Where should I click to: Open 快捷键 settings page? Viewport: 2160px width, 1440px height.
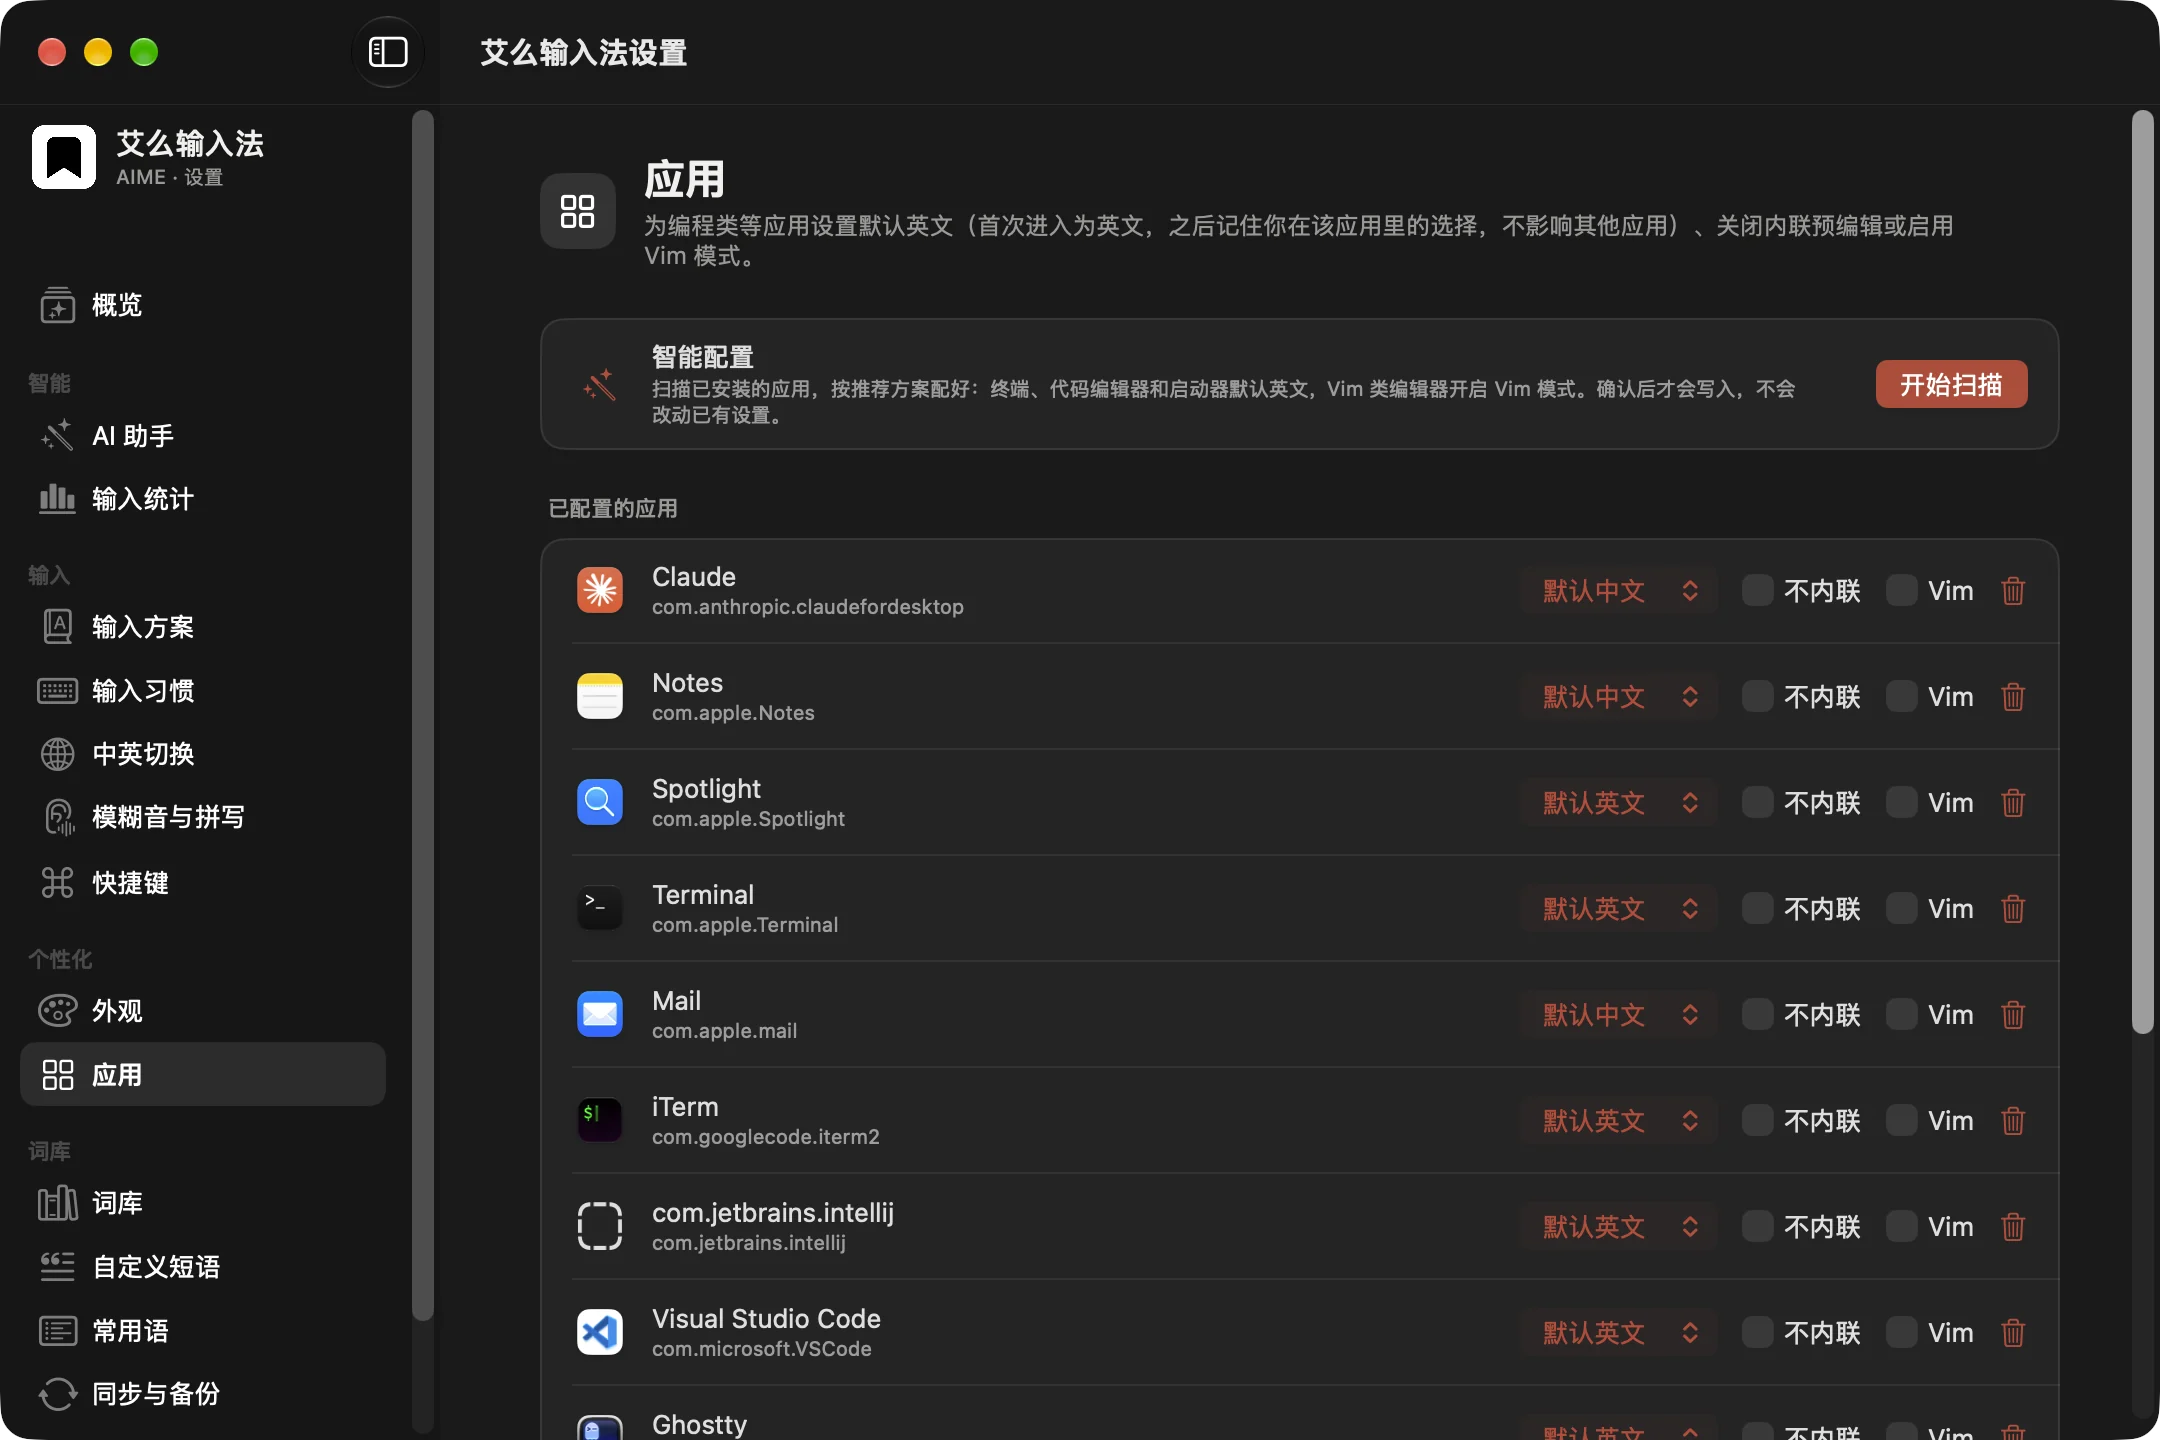[203, 883]
